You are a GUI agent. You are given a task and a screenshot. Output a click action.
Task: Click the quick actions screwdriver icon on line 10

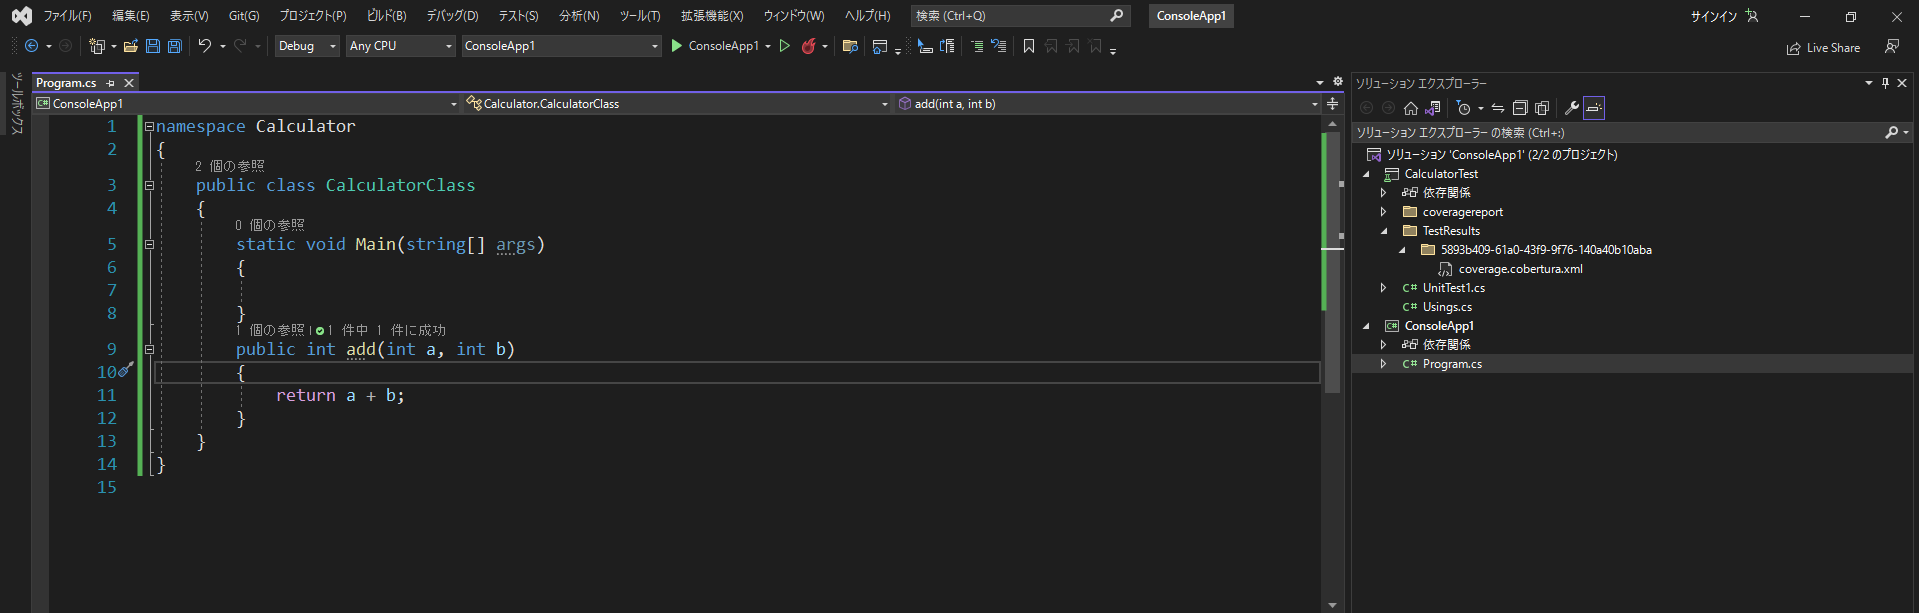[x=125, y=370]
